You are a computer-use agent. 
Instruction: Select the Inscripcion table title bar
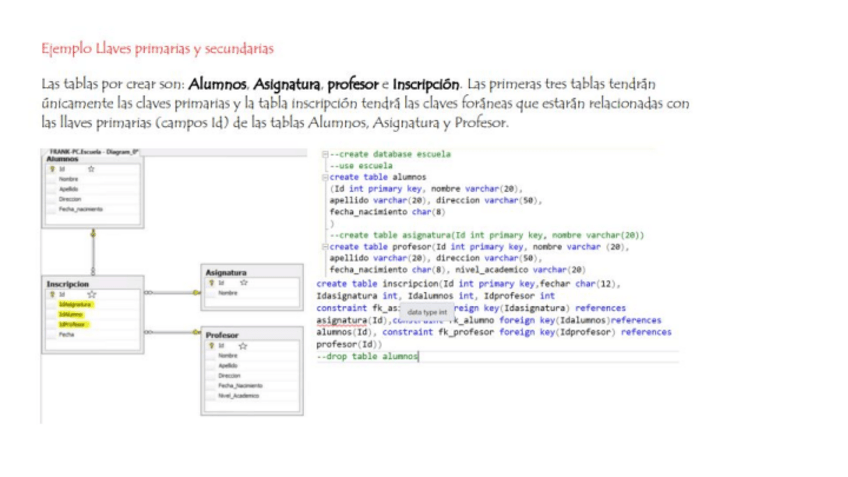93,284
